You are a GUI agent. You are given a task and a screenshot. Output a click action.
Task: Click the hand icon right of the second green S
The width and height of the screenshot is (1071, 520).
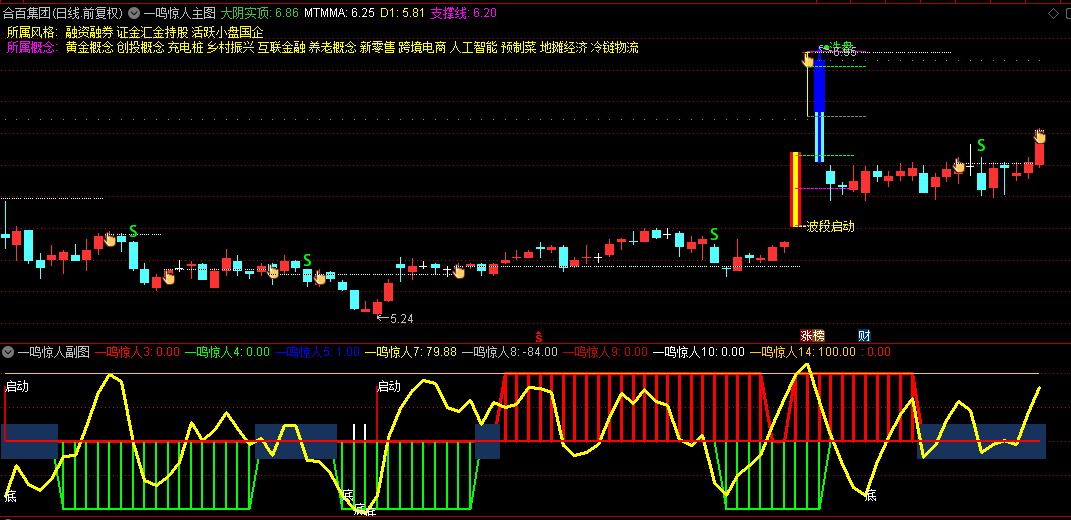(320, 278)
